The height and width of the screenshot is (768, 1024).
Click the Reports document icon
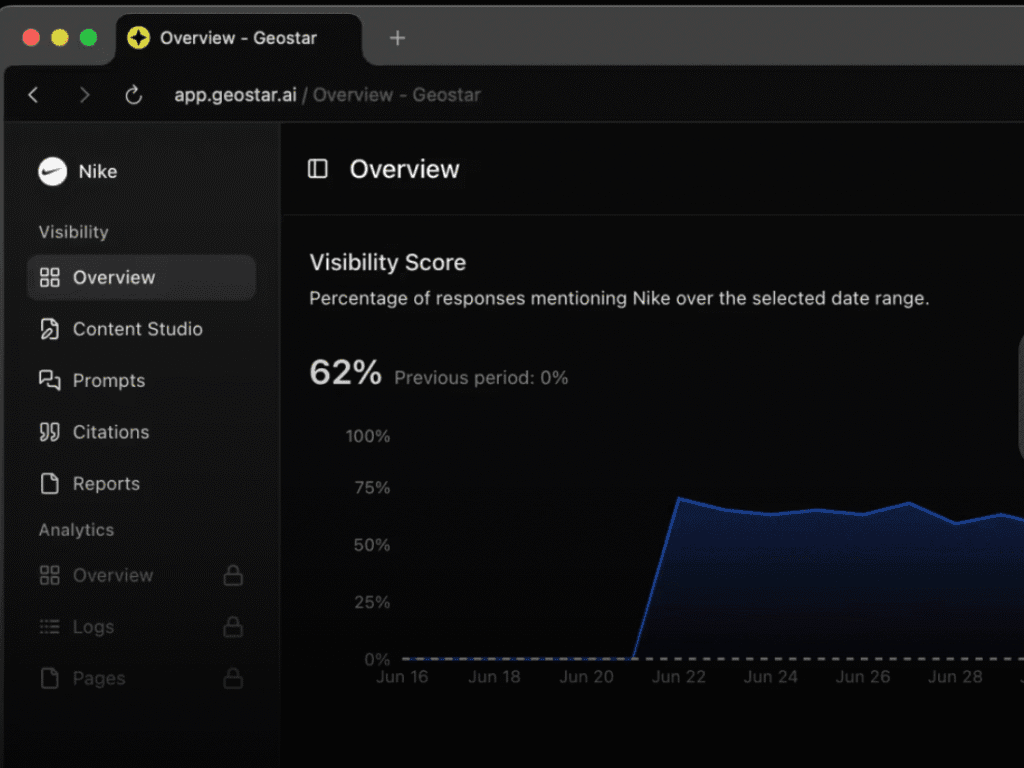[x=49, y=484]
